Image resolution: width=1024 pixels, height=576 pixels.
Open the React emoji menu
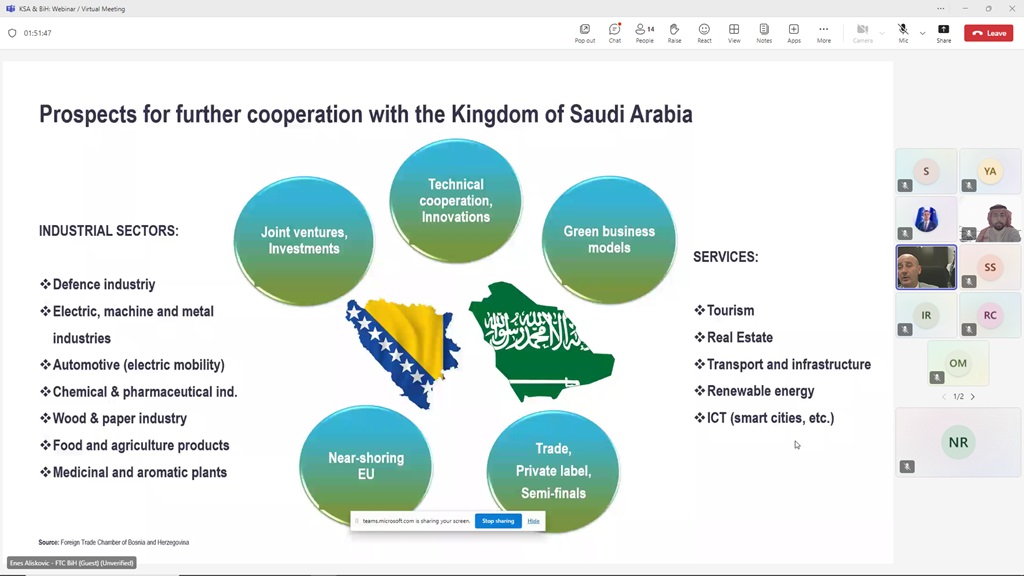704,32
